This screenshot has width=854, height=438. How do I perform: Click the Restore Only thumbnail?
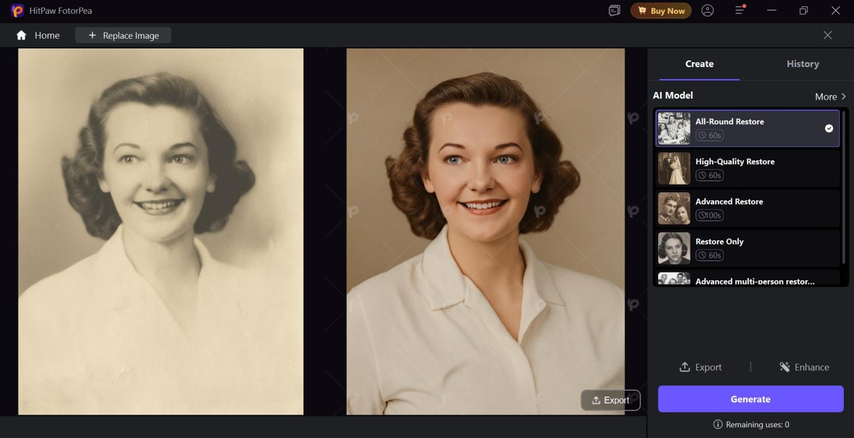pos(674,248)
